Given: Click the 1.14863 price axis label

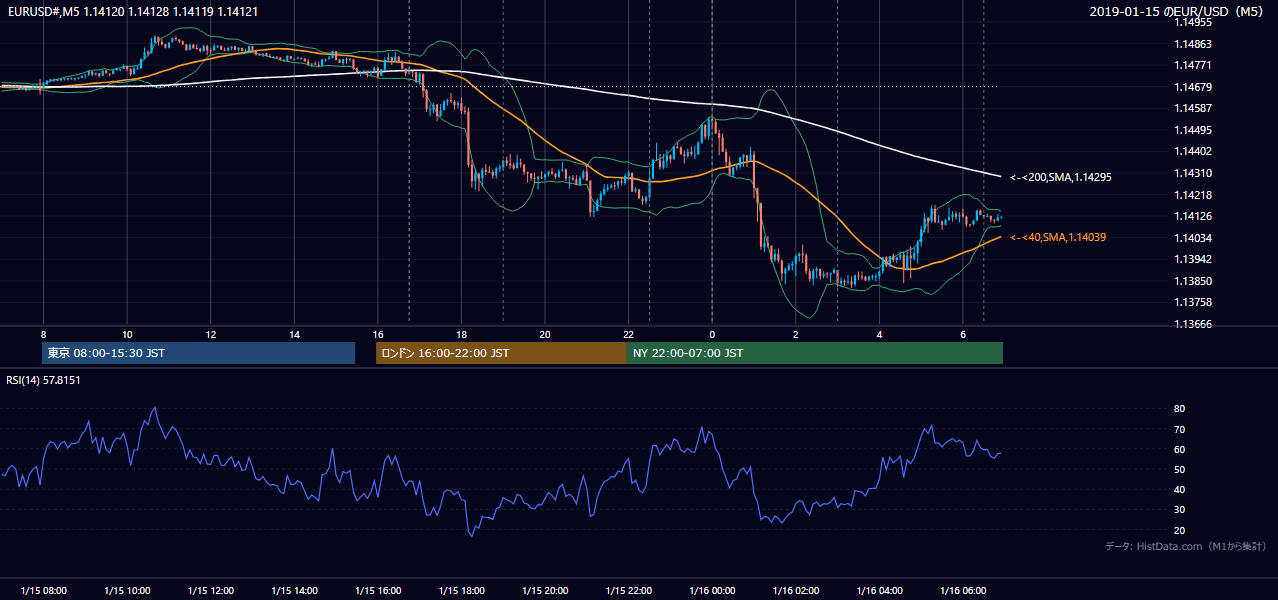Looking at the screenshot, I should (x=1192, y=44).
